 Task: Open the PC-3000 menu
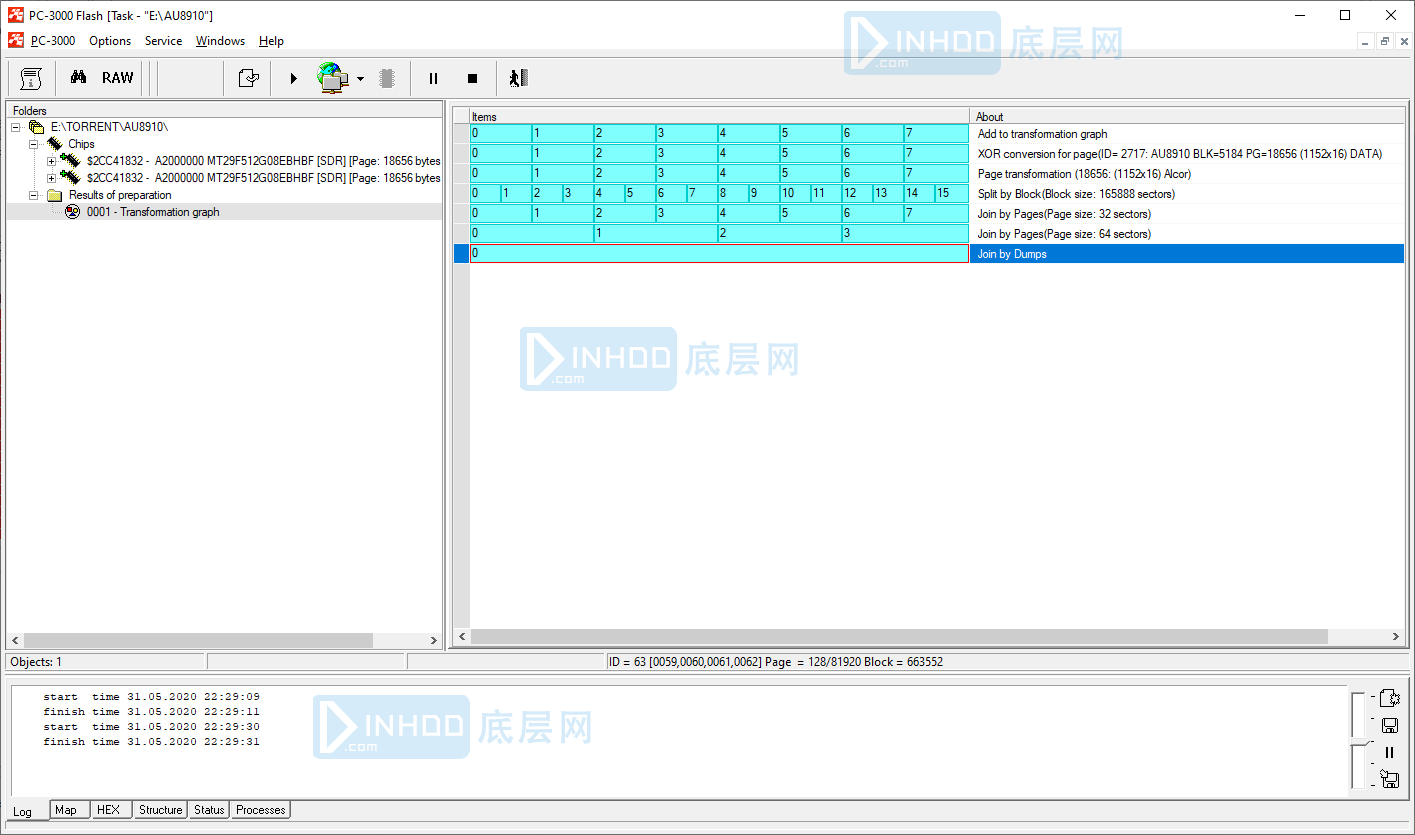point(53,41)
